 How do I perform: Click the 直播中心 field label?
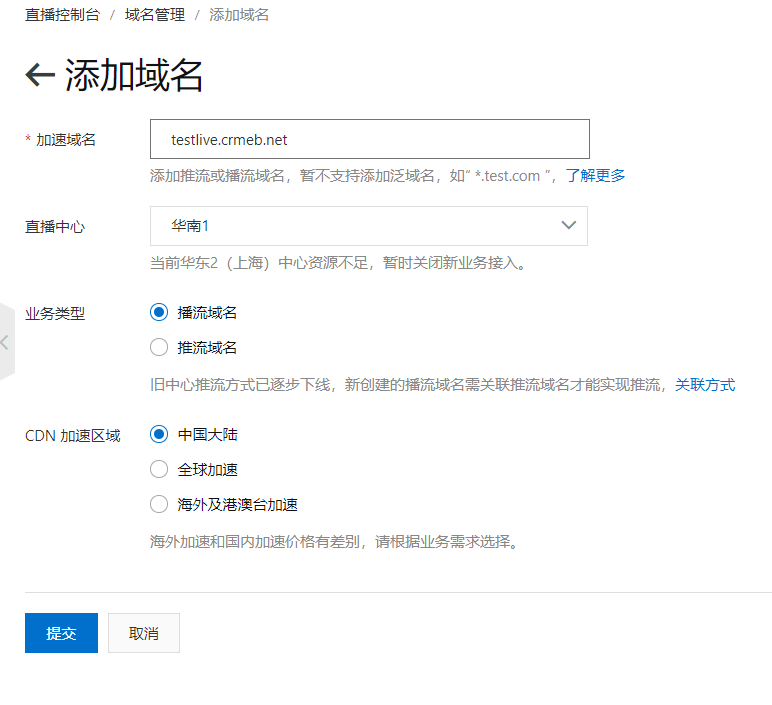coord(55,226)
